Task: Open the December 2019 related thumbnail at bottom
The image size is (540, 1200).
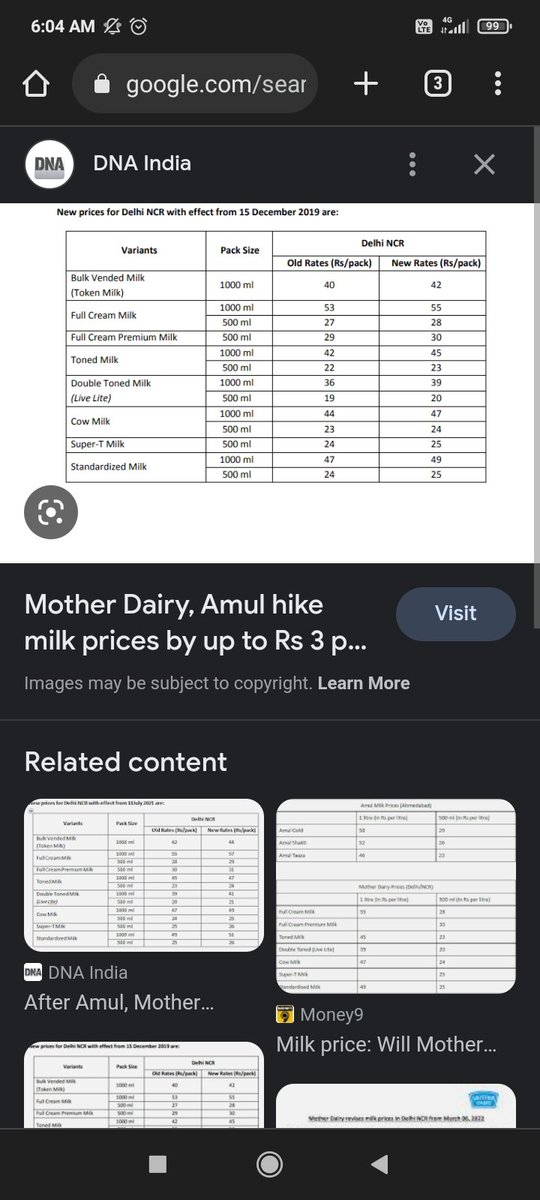Action: point(144,1086)
